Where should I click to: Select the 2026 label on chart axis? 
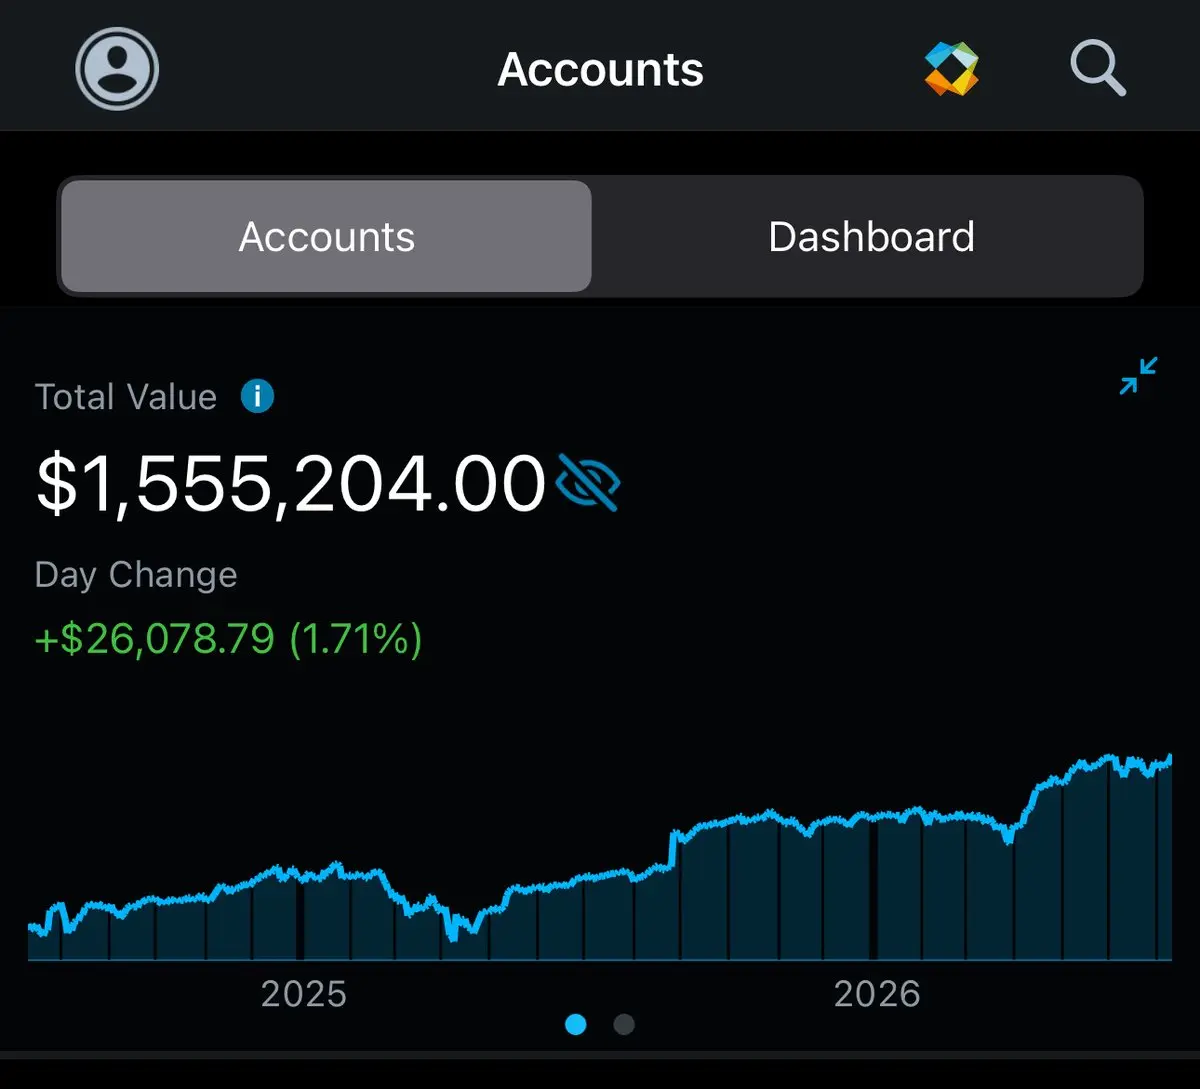click(x=877, y=994)
